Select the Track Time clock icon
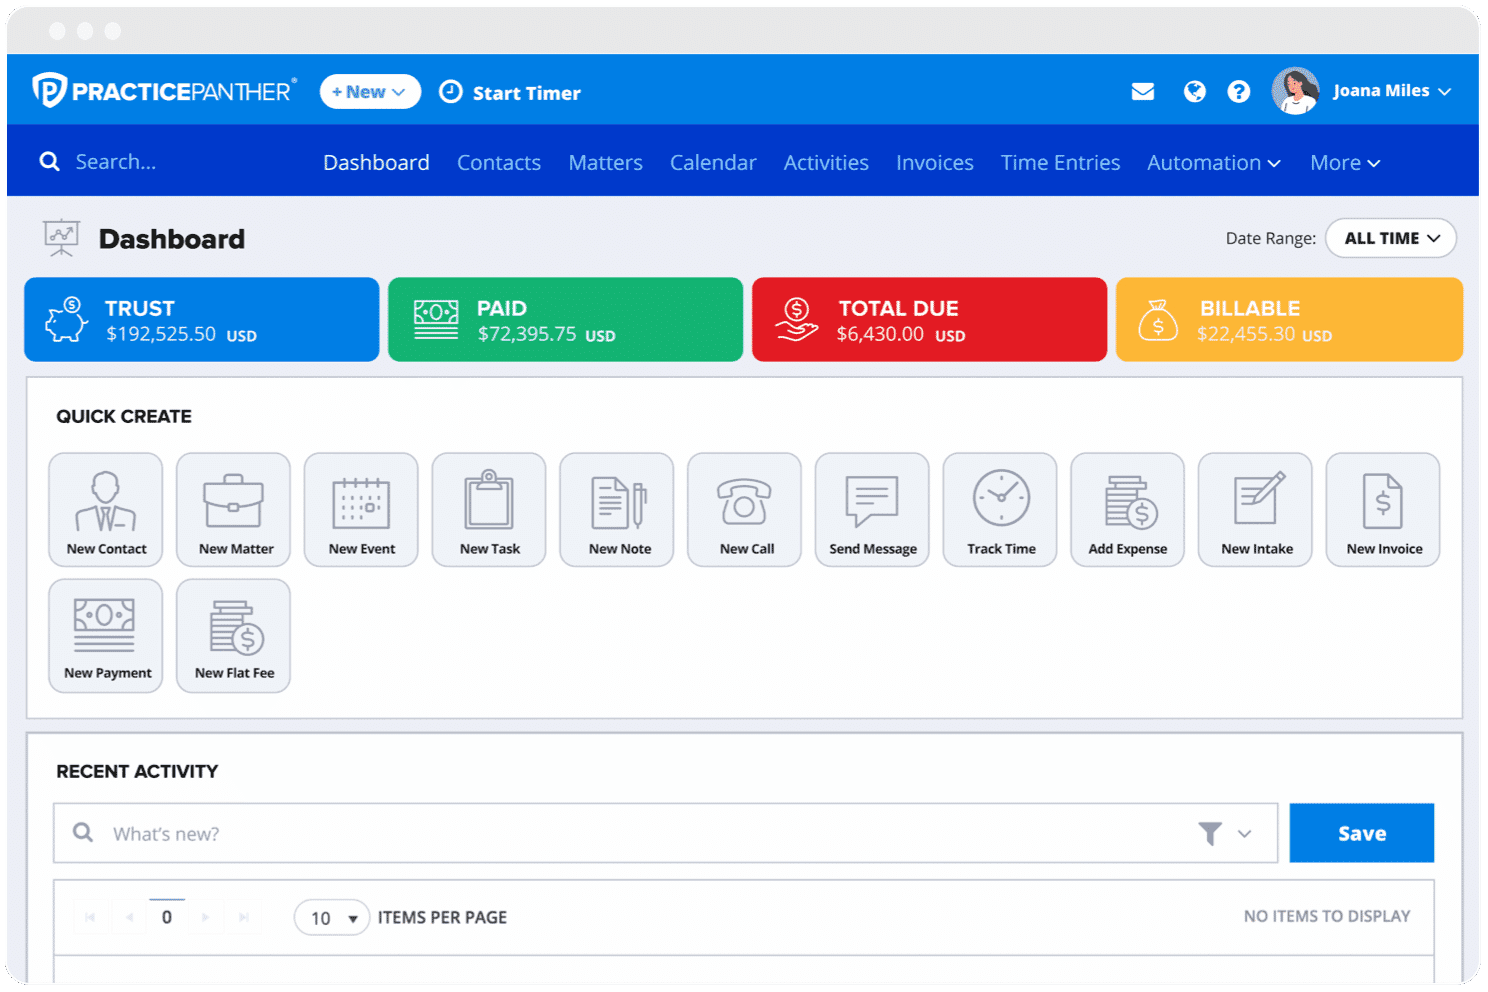This screenshot has height=992, width=1488. [x=999, y=509]
